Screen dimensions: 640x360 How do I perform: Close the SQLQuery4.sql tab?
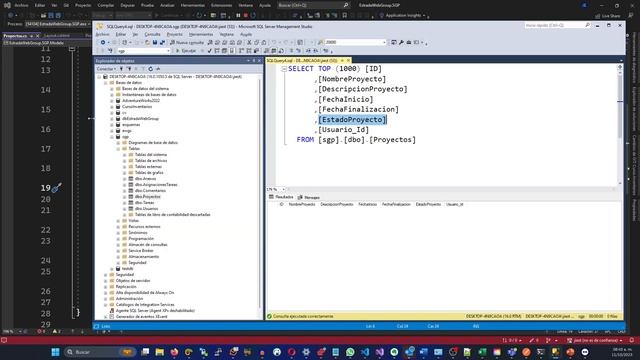(348, 60)
